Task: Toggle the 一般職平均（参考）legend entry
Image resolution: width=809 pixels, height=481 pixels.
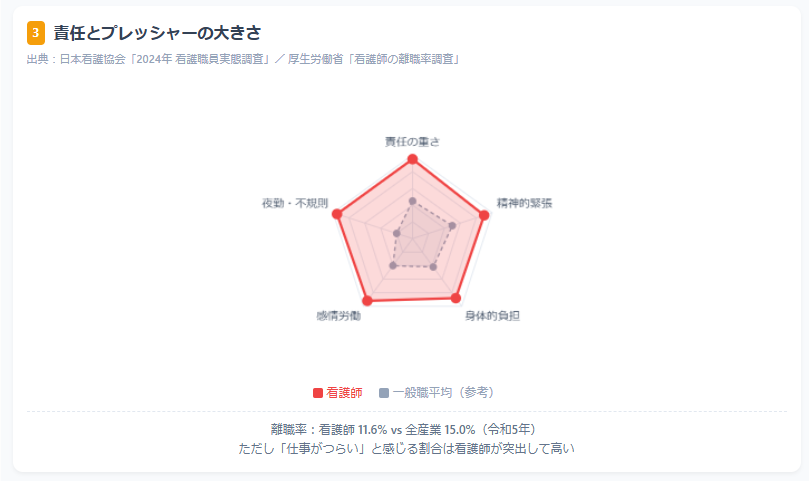Action: pyautogui.click(x=436, y=393)
